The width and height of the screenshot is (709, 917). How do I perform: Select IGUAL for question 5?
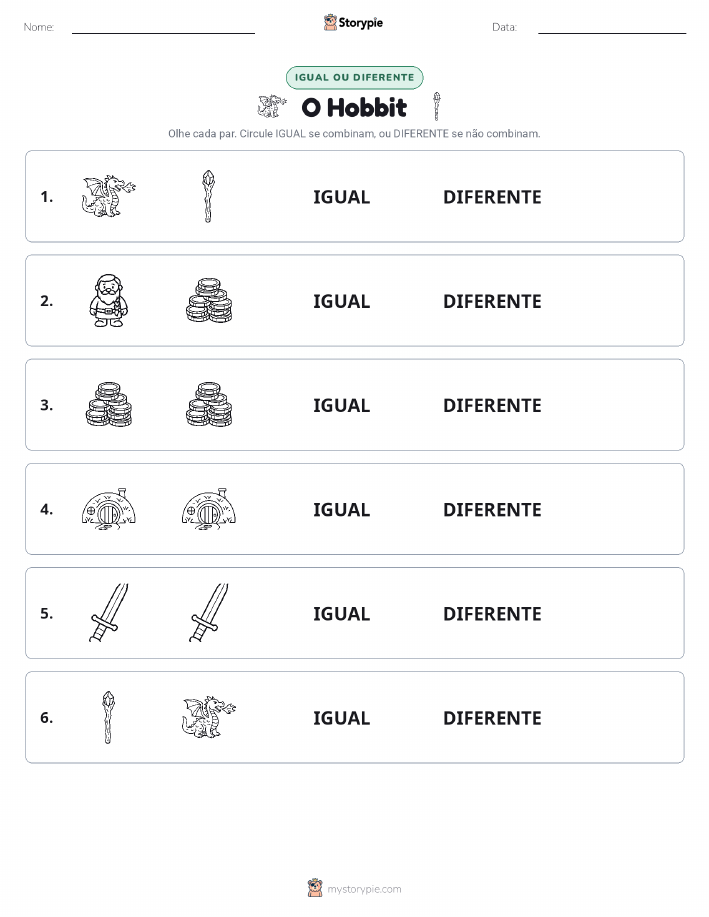click(x=342, y=613)
